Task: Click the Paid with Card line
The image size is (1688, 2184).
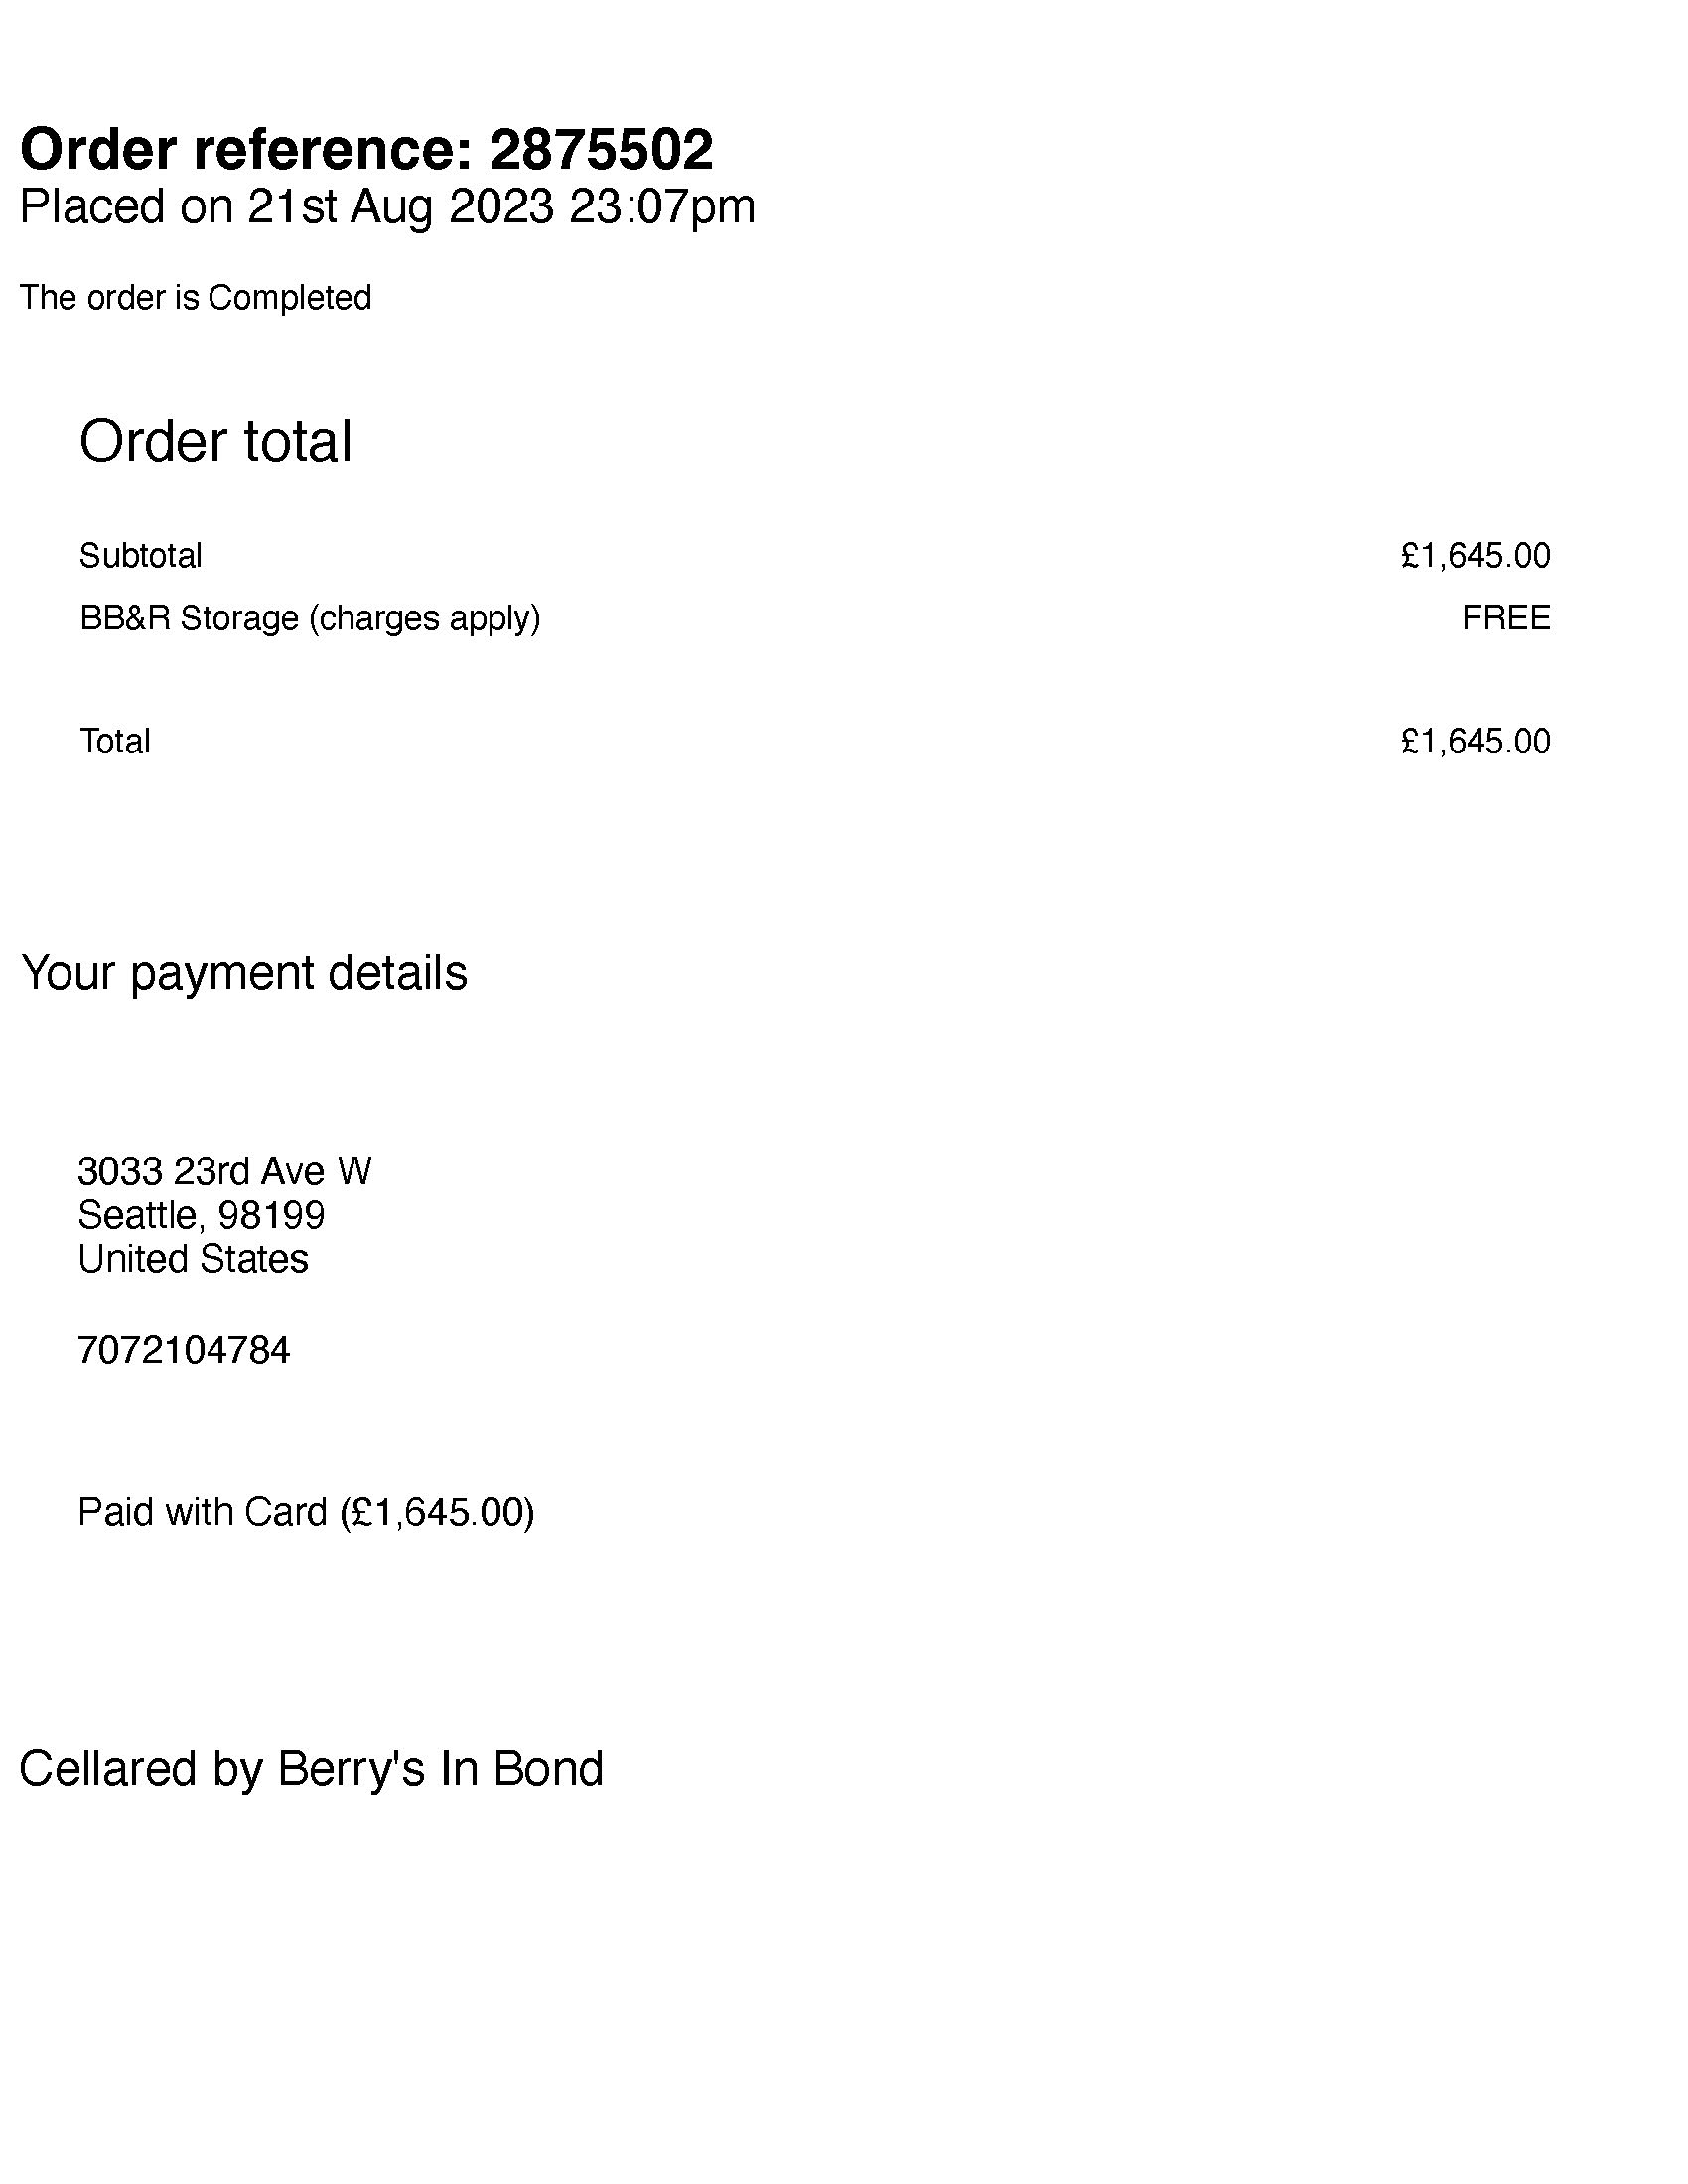Action: 306,1512
